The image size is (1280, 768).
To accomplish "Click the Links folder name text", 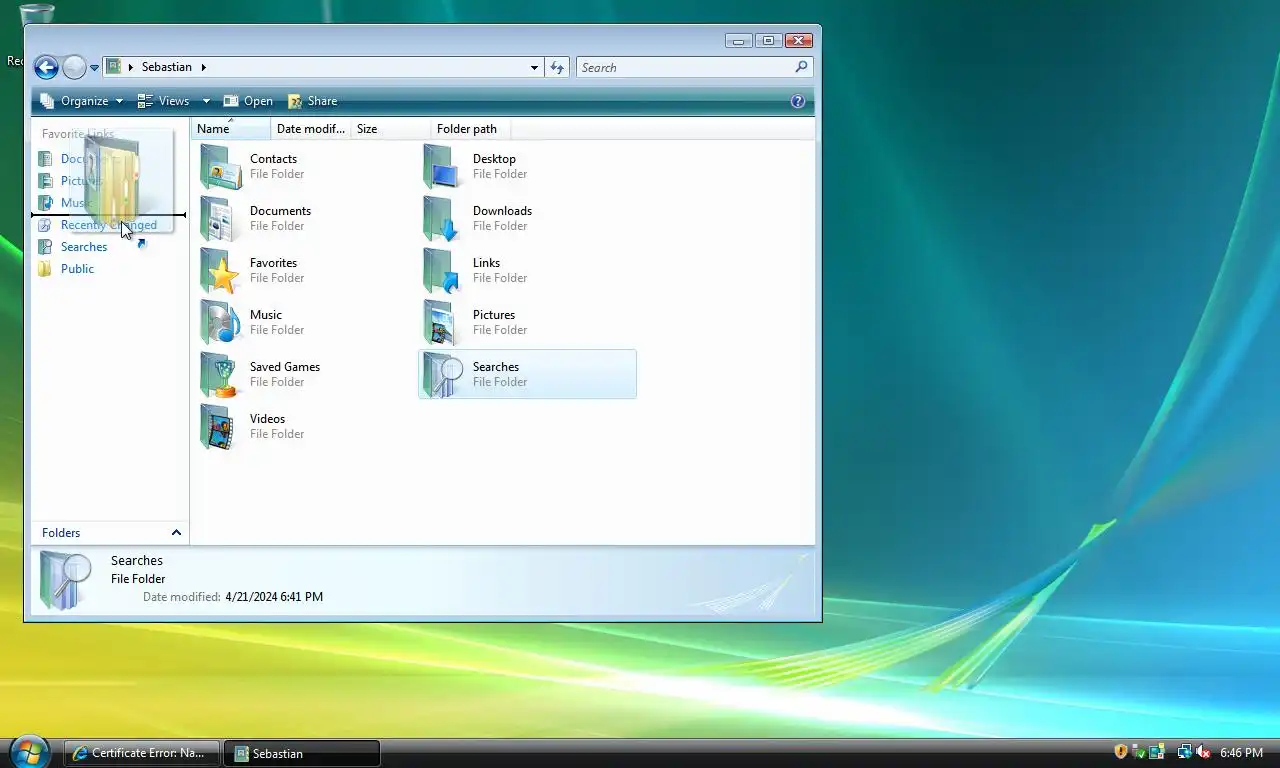I will pyautogui.click(x=486, y=263).
